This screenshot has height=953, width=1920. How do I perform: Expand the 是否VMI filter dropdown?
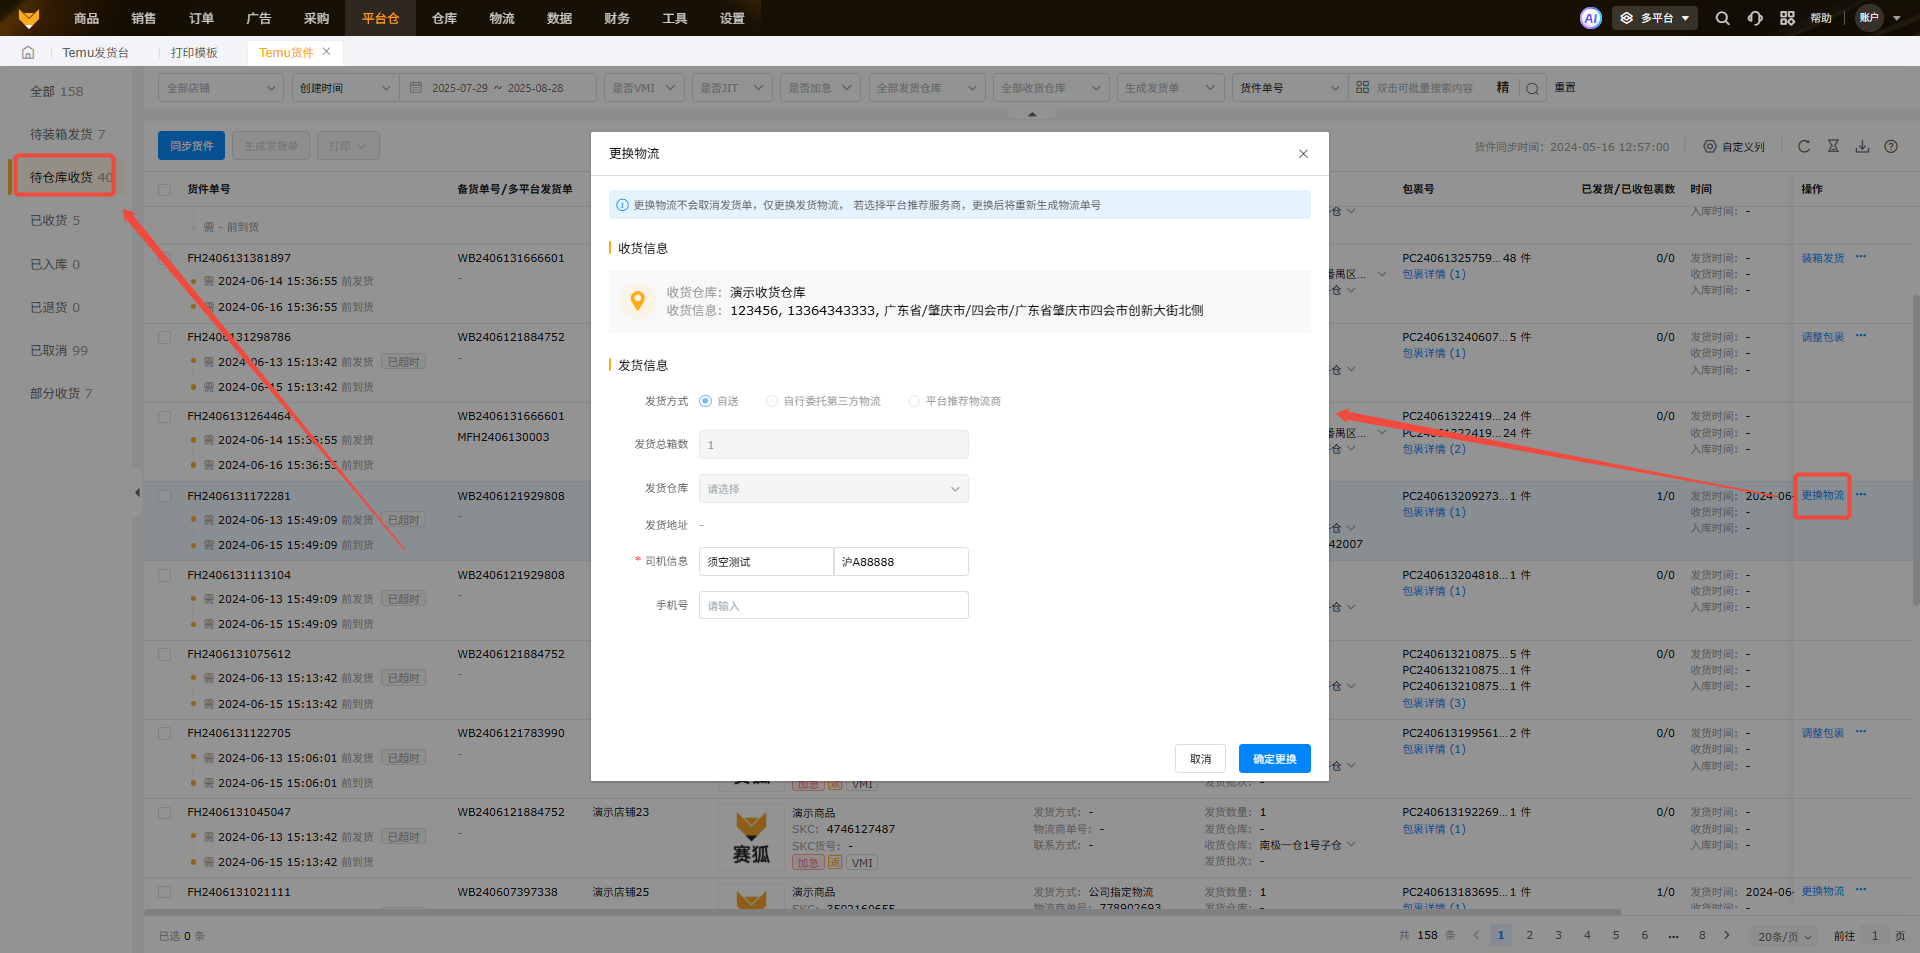644,88
